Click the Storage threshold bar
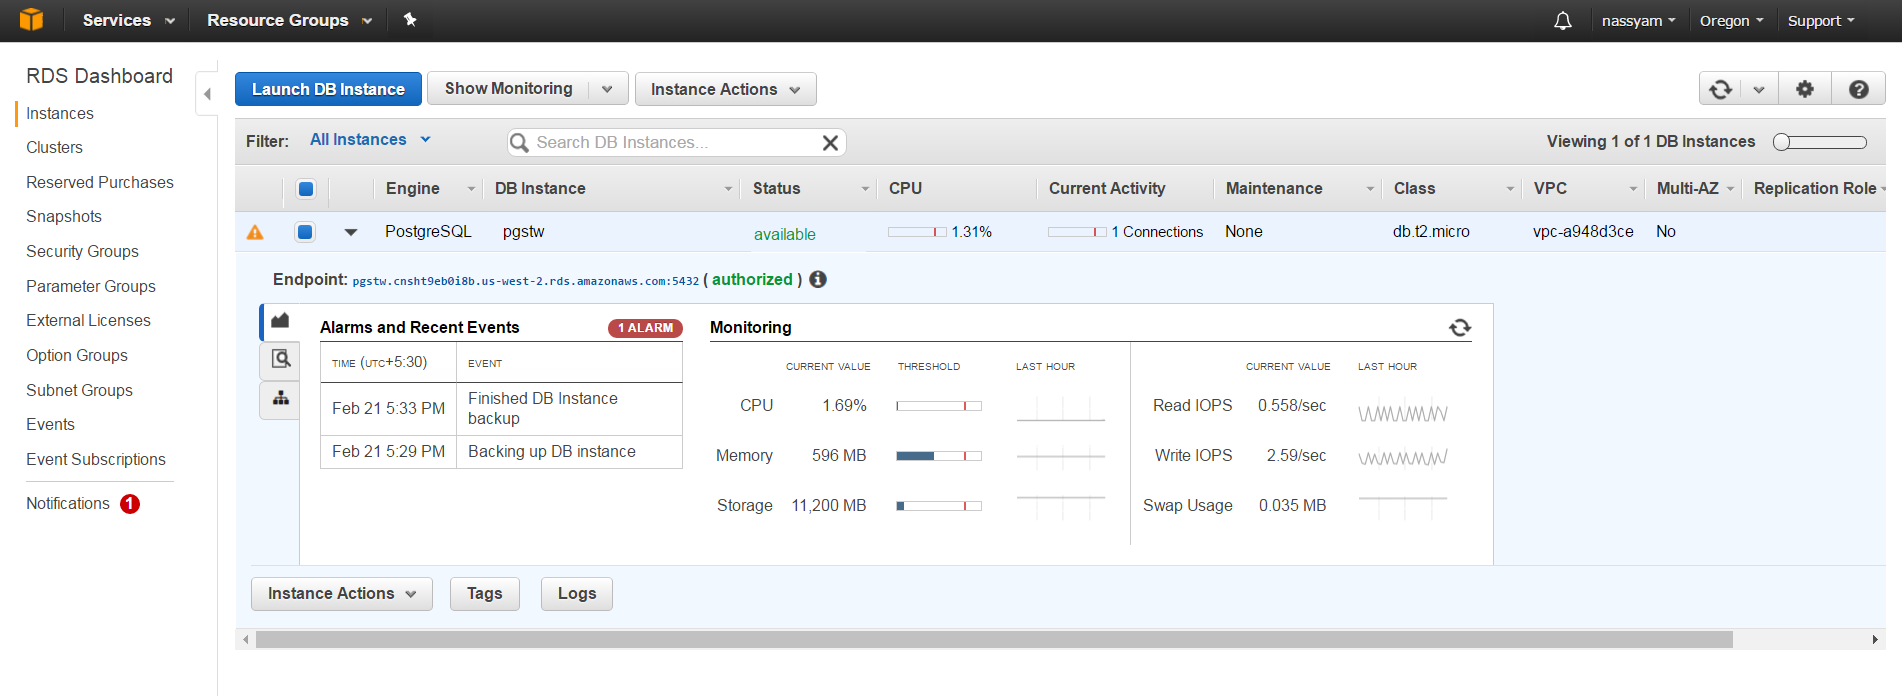1902x696 pixels. click(939, 506)
